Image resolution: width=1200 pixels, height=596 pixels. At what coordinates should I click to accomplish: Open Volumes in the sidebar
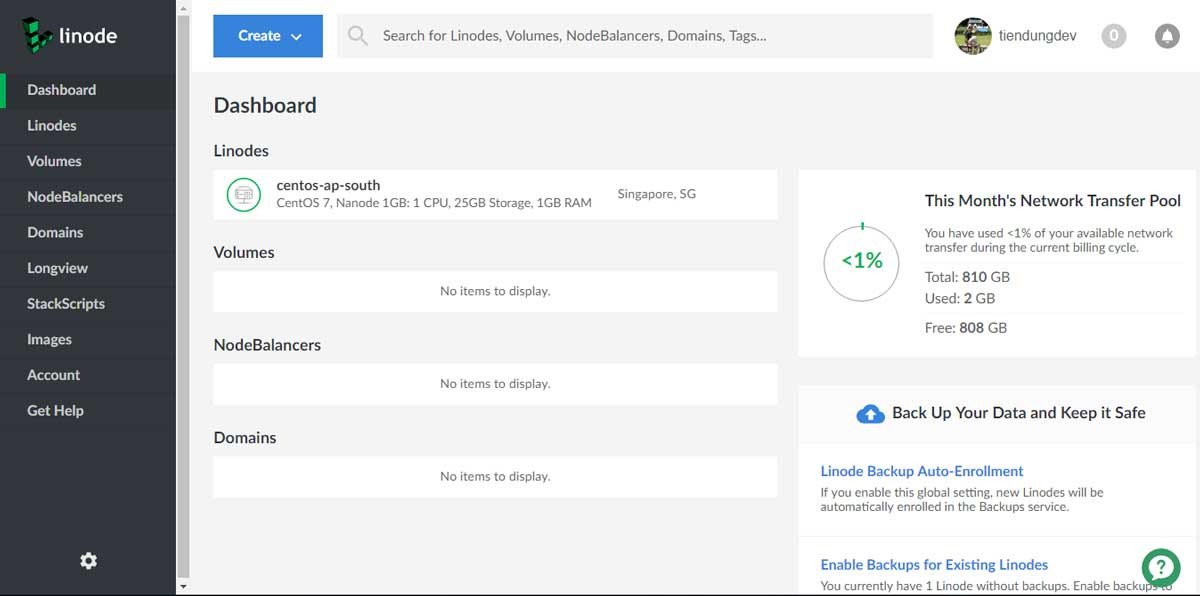pos(88,161)
